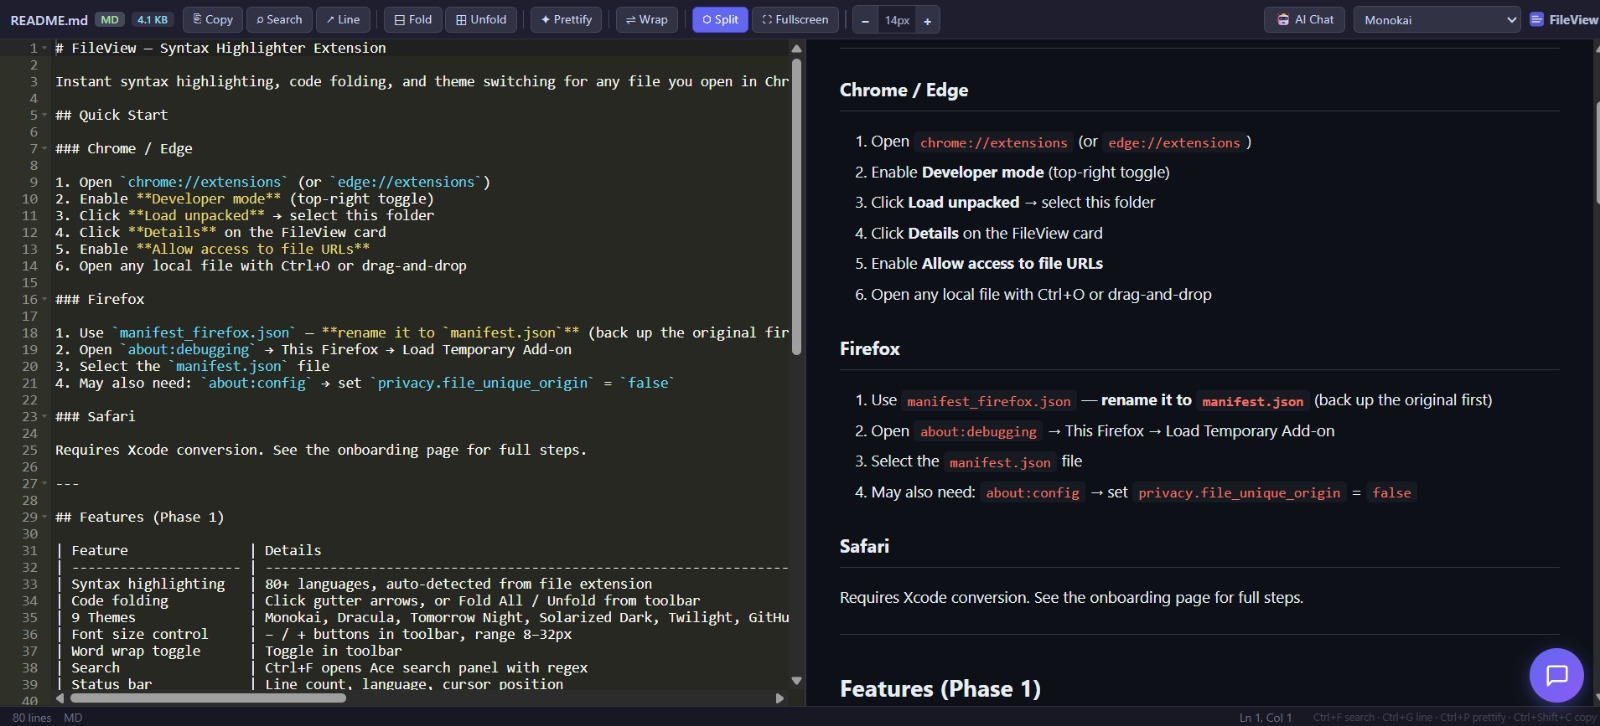Image resolution: width=1600 pixels, height=726 pixels.
Task: Collapse fold arrow on line 7
Action: tap(44, 149)
